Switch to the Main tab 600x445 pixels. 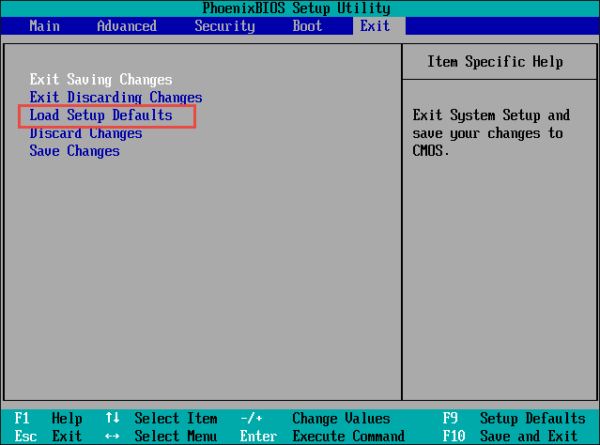click(45, 26)
